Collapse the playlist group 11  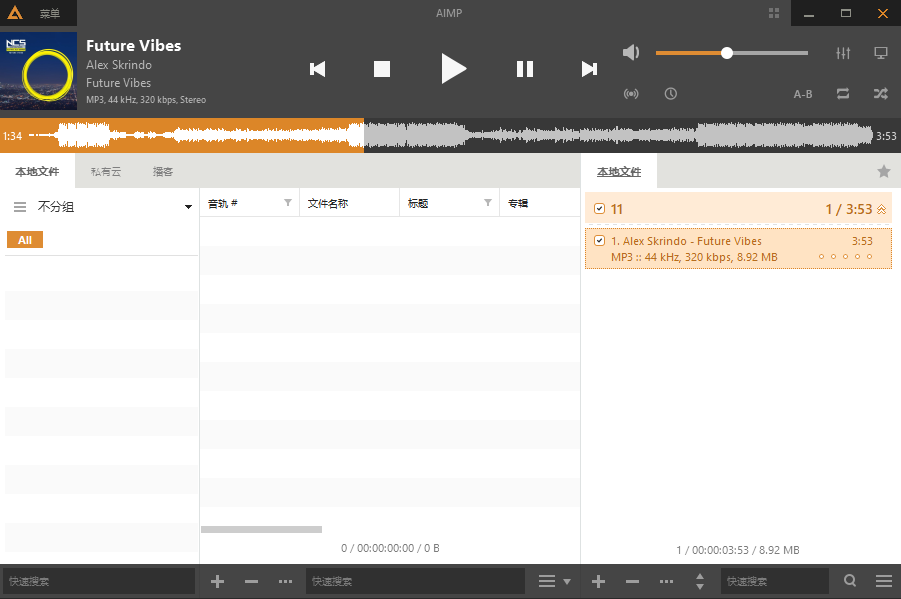point(881,209)
